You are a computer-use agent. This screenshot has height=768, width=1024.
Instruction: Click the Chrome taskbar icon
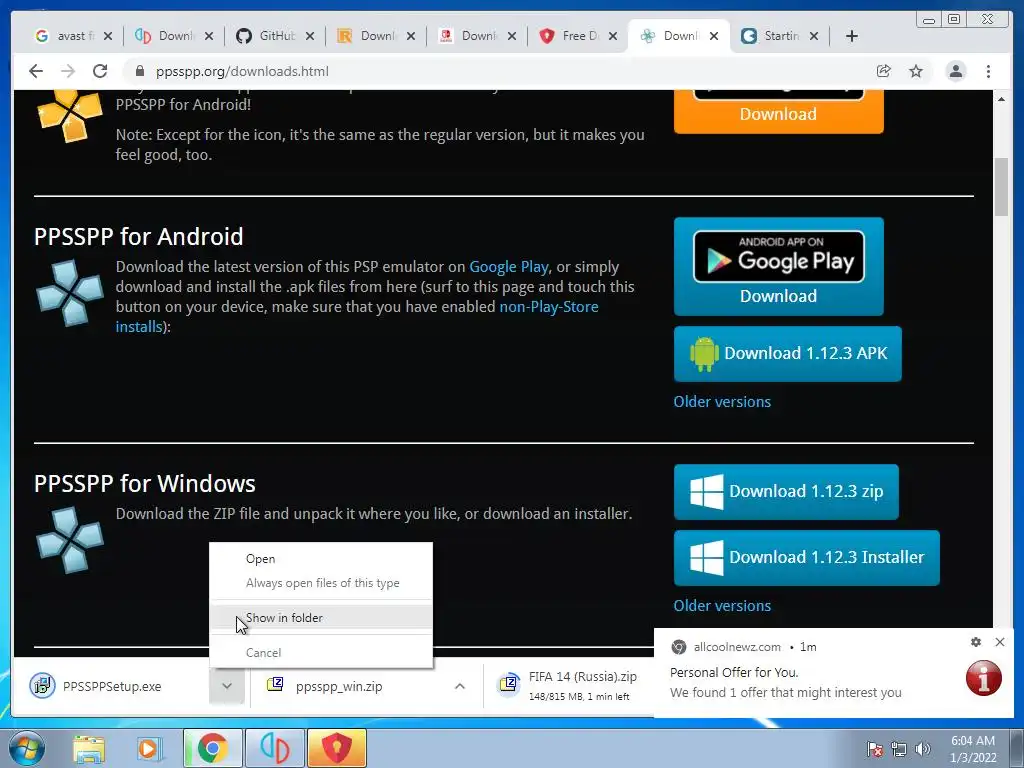pos(213,748)
